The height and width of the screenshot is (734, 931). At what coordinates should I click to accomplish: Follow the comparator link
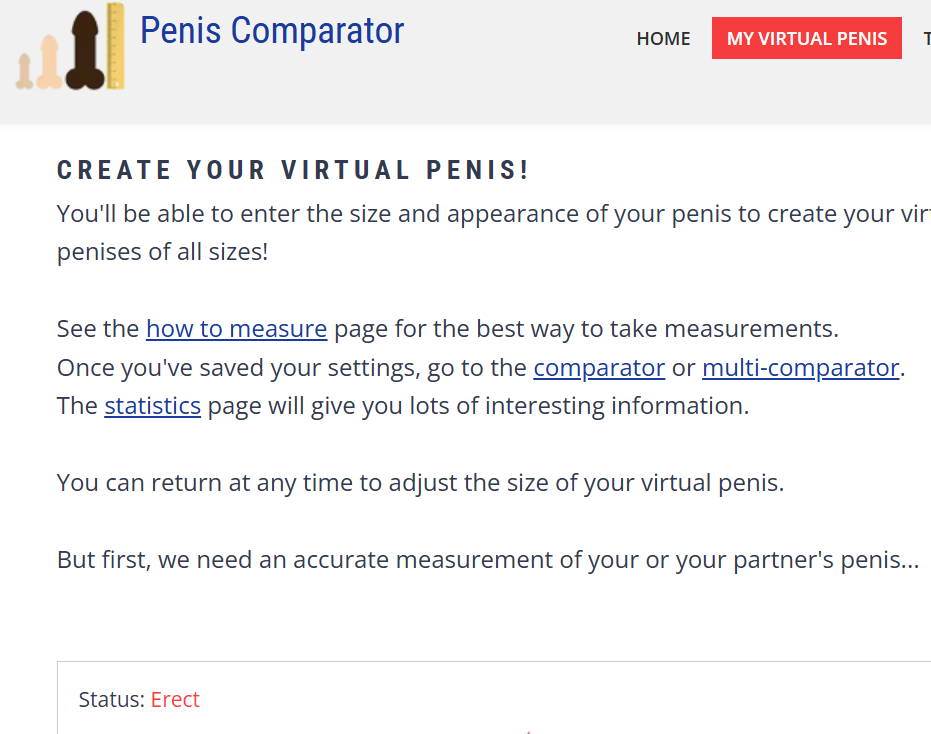click(x=598, y=367)
